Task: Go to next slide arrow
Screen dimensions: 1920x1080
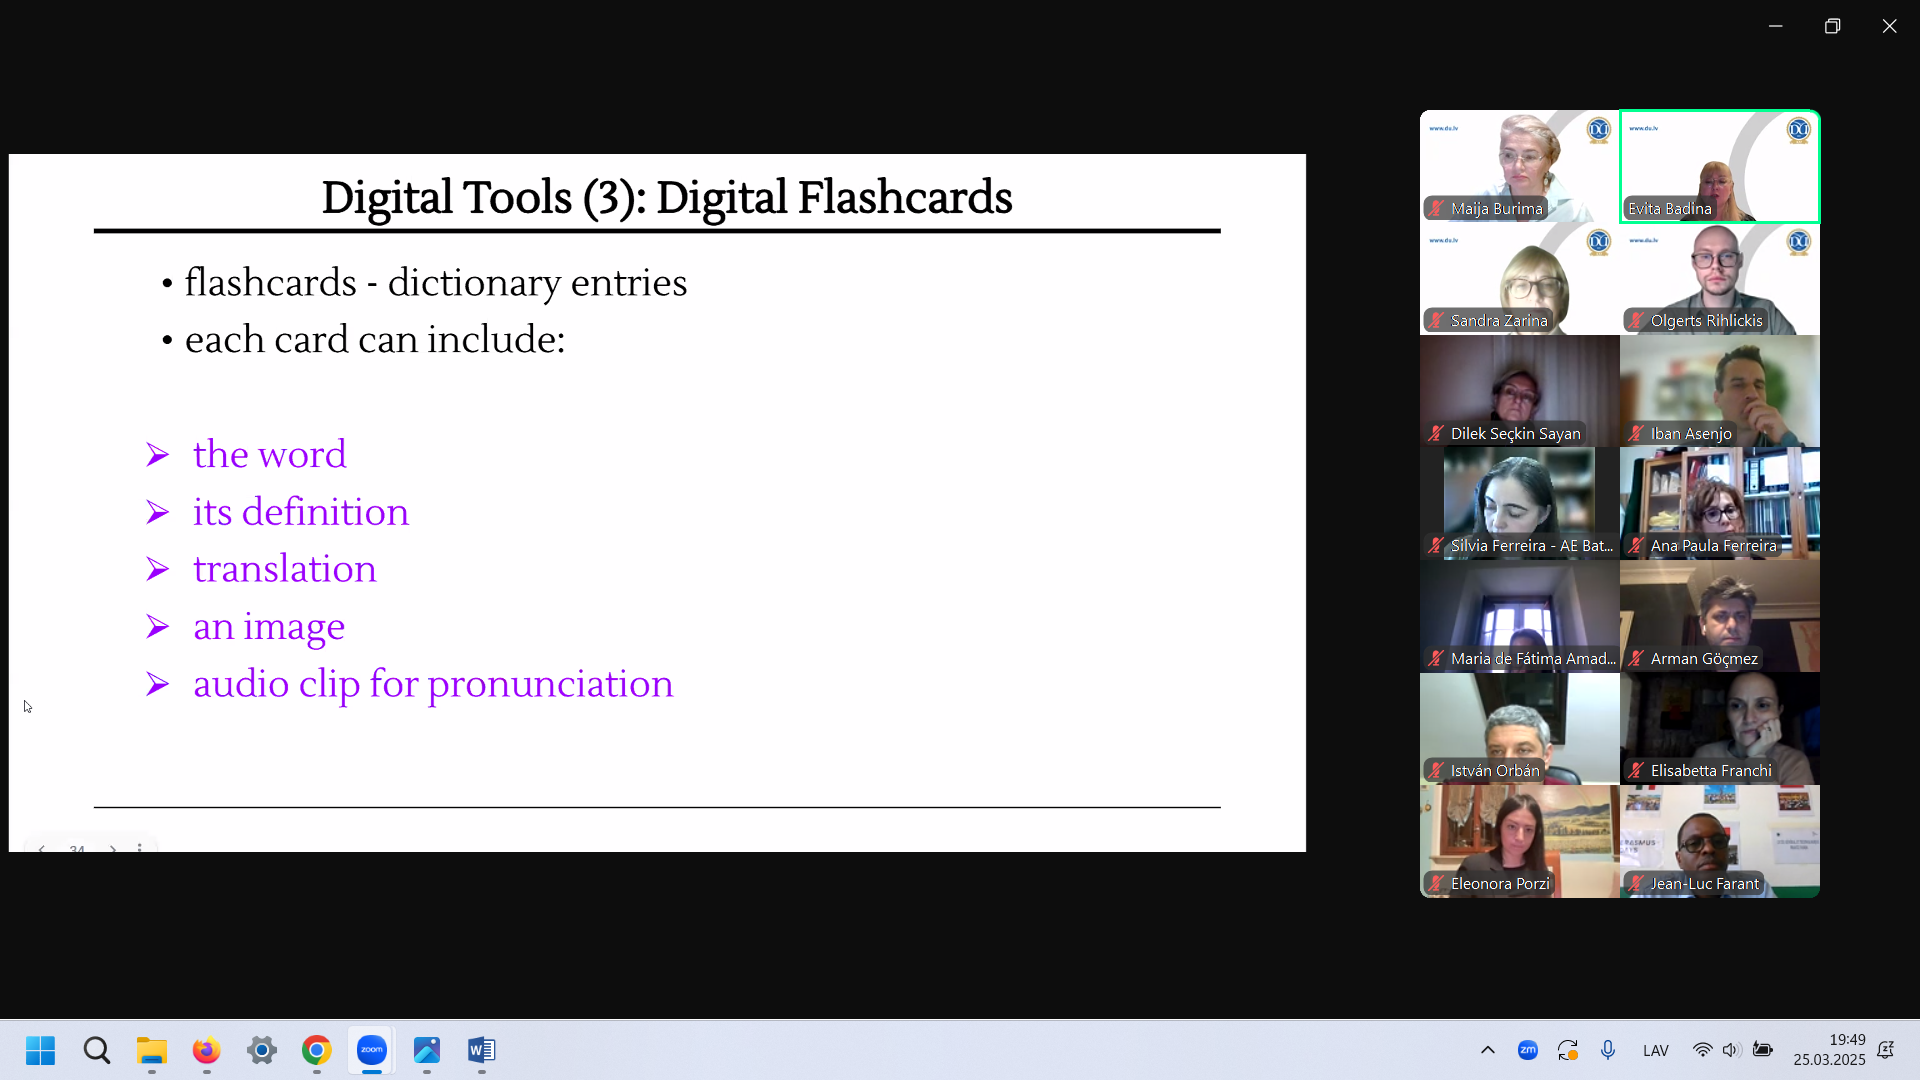Action: click(x=113, y=847)
